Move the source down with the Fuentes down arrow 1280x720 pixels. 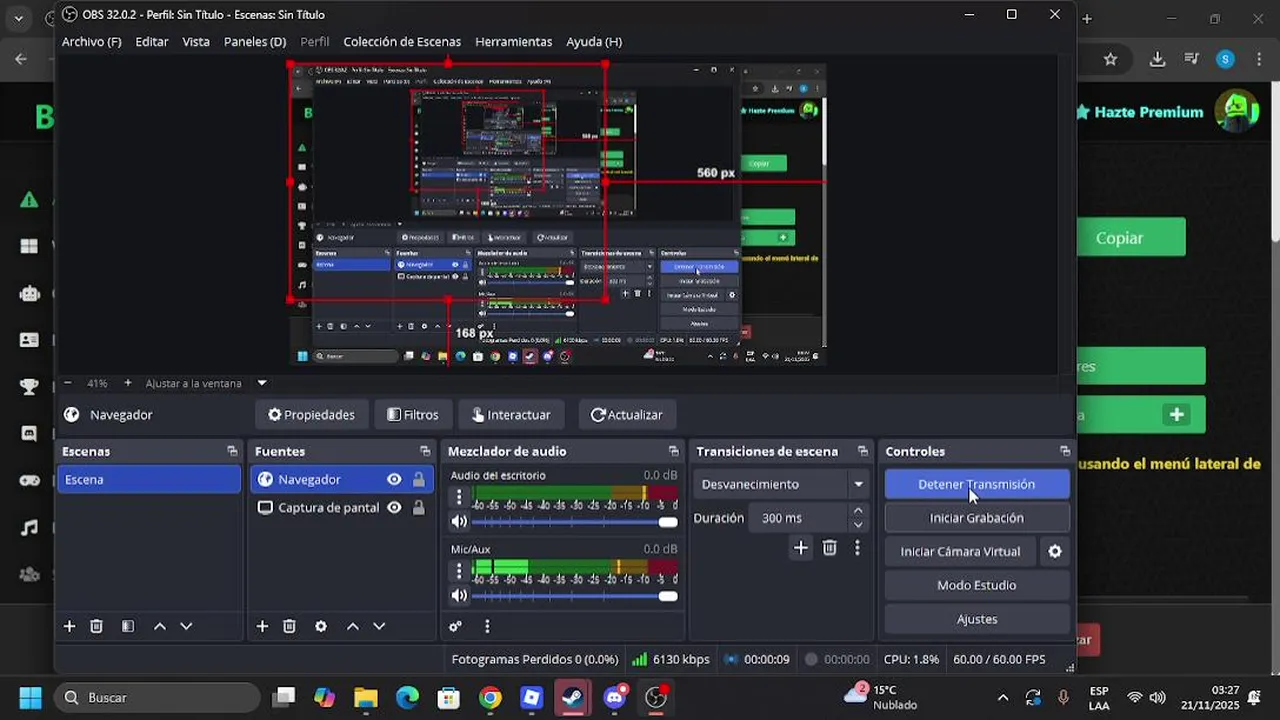379,626
